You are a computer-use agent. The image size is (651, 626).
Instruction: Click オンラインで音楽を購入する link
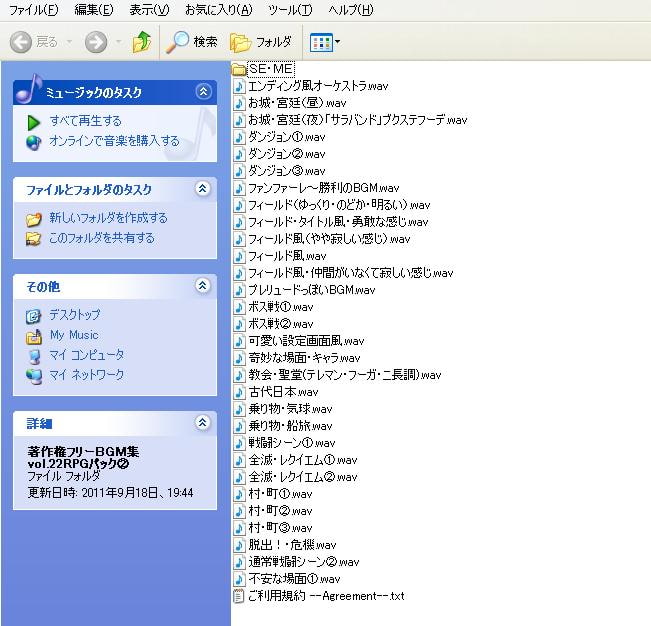click(x=114, y=141)
